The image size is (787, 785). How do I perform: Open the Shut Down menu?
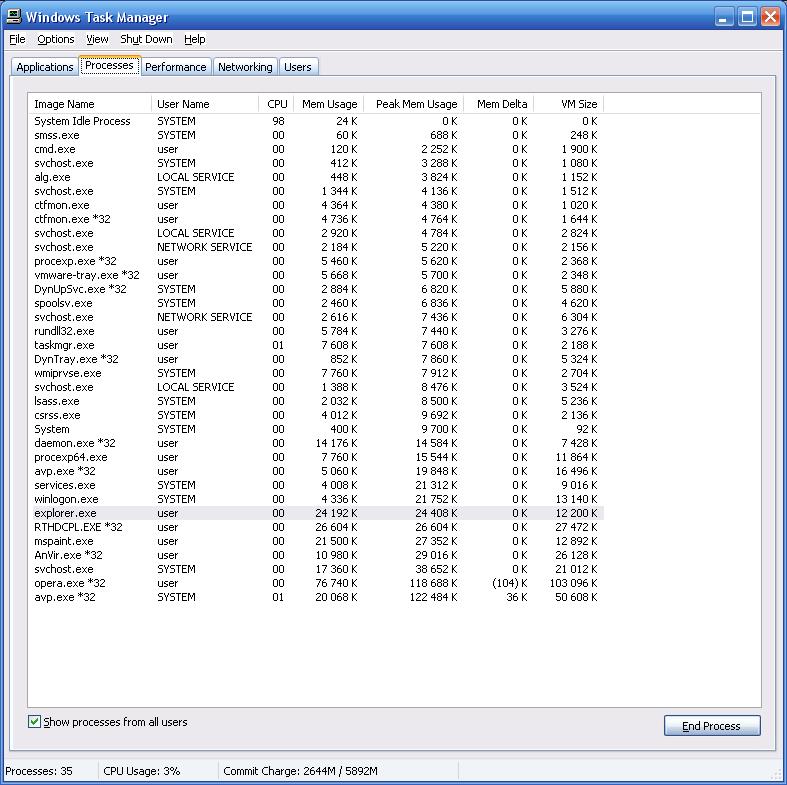(146, 39)
